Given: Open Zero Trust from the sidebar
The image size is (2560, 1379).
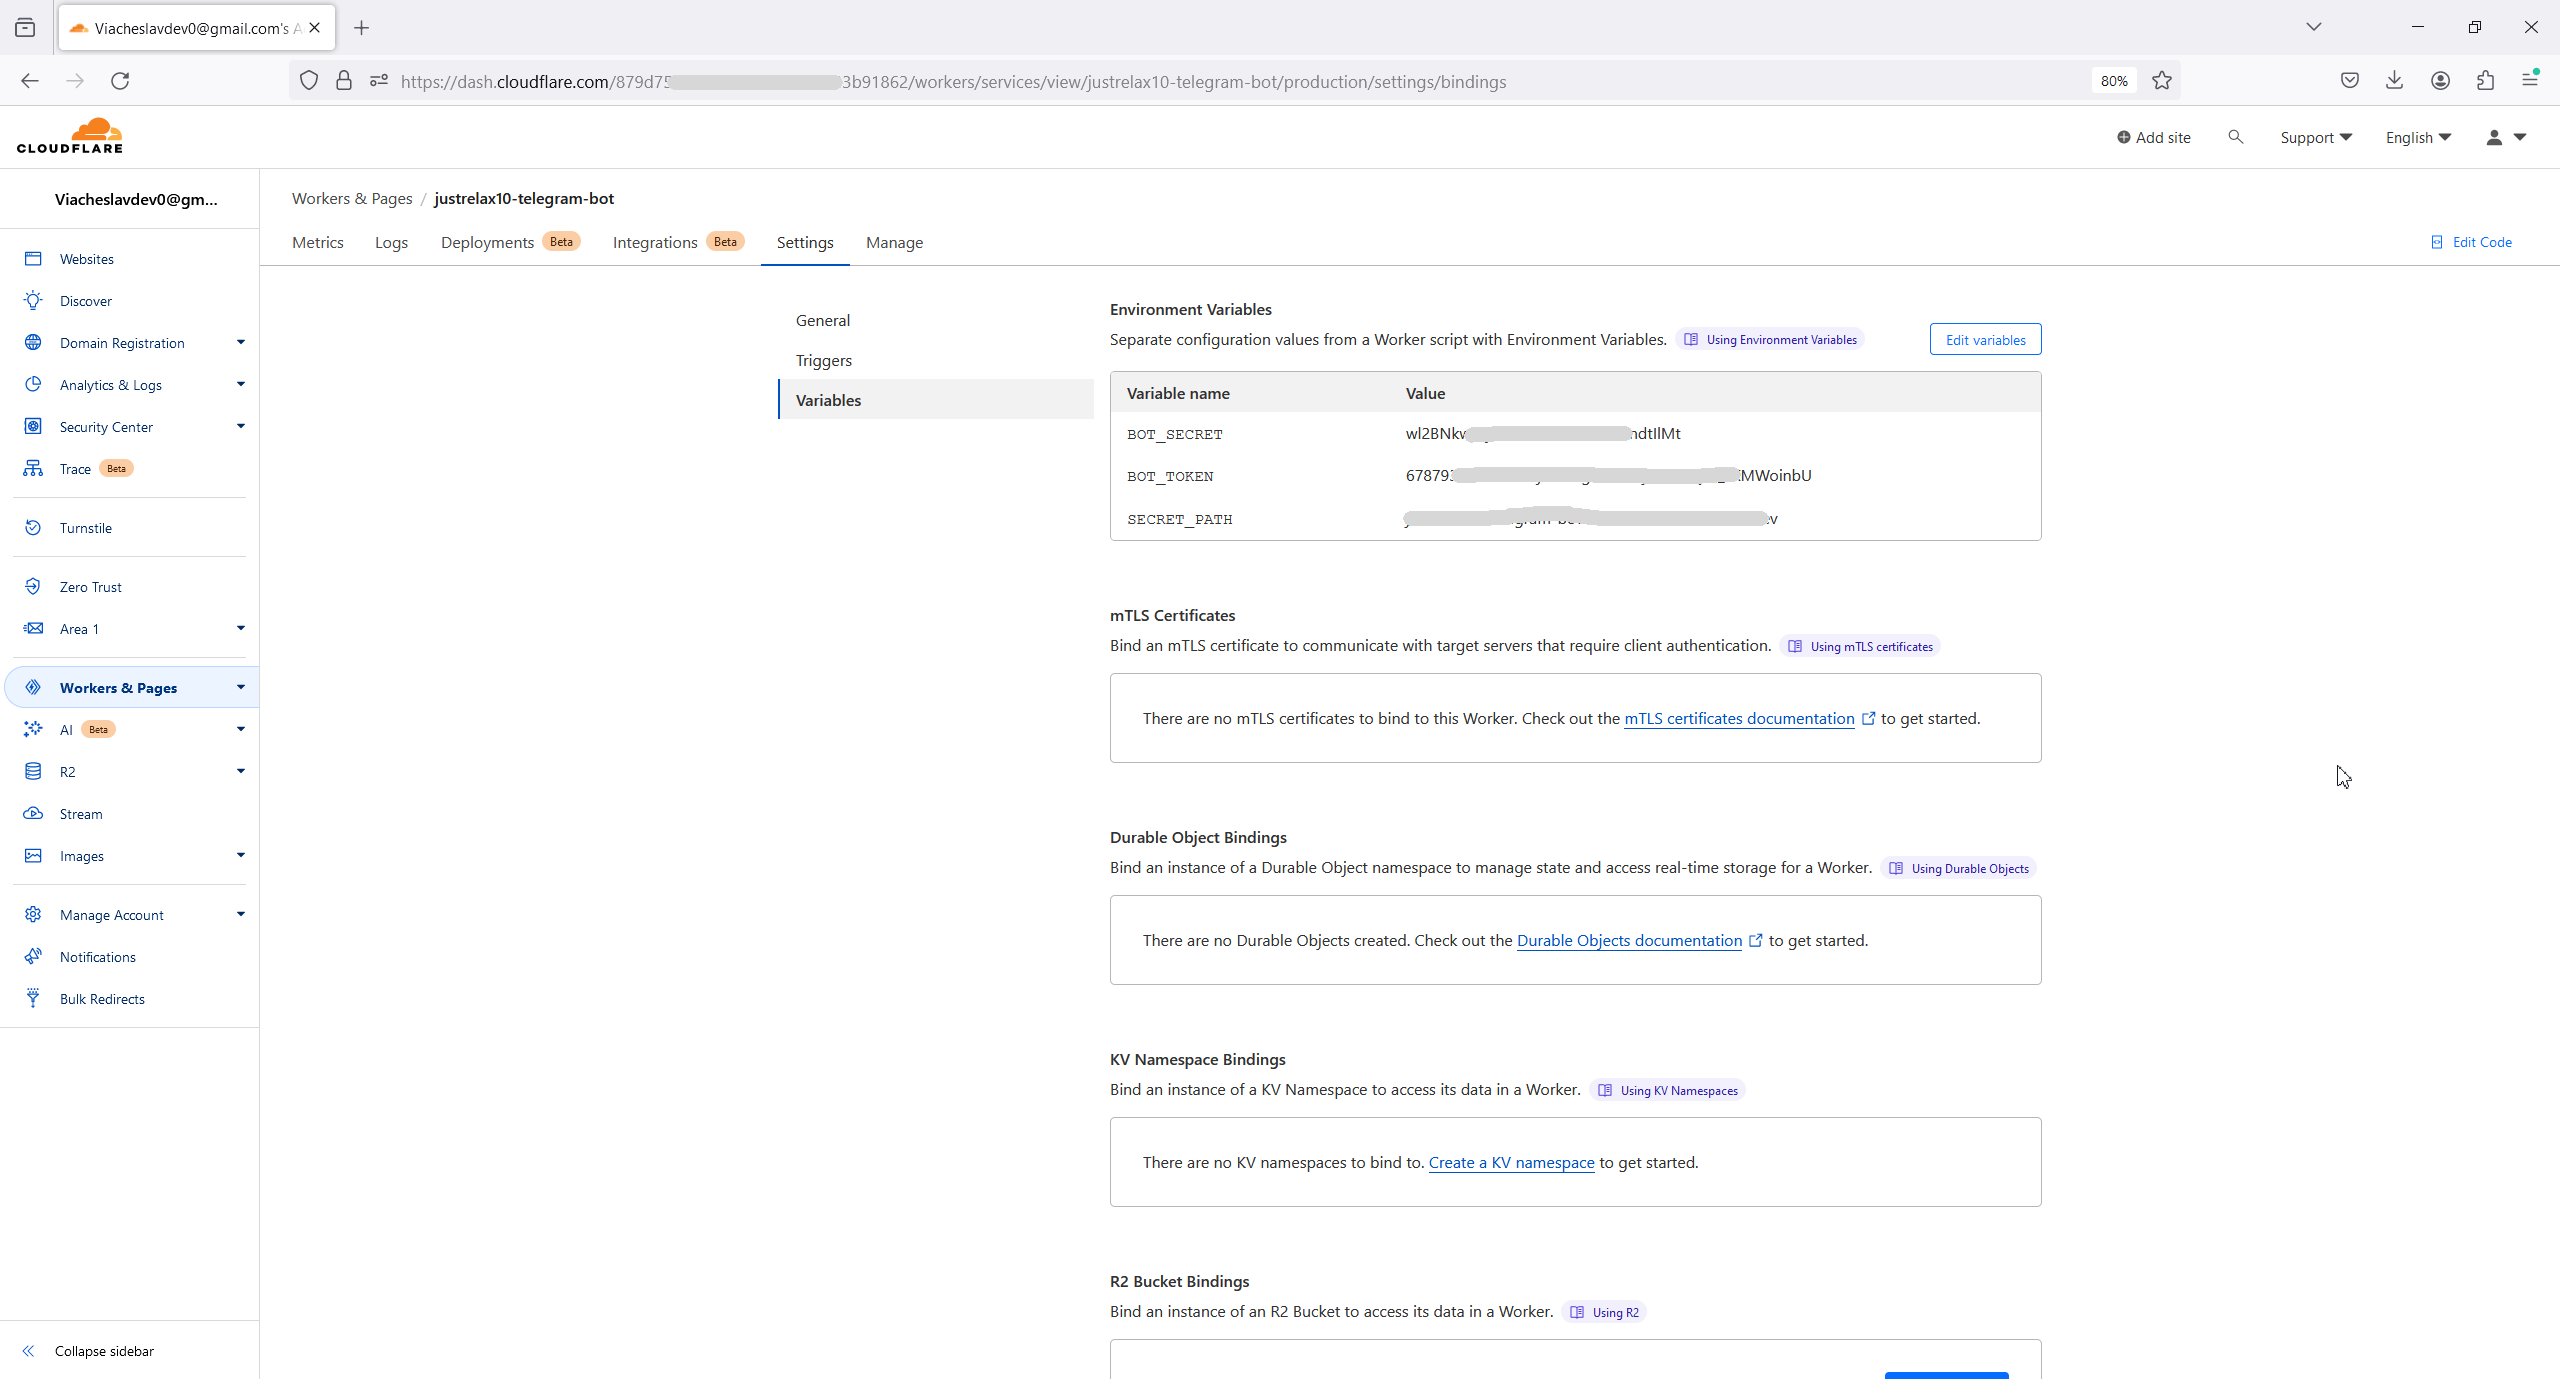Looking at the screenshot, I should pos(90,587).
